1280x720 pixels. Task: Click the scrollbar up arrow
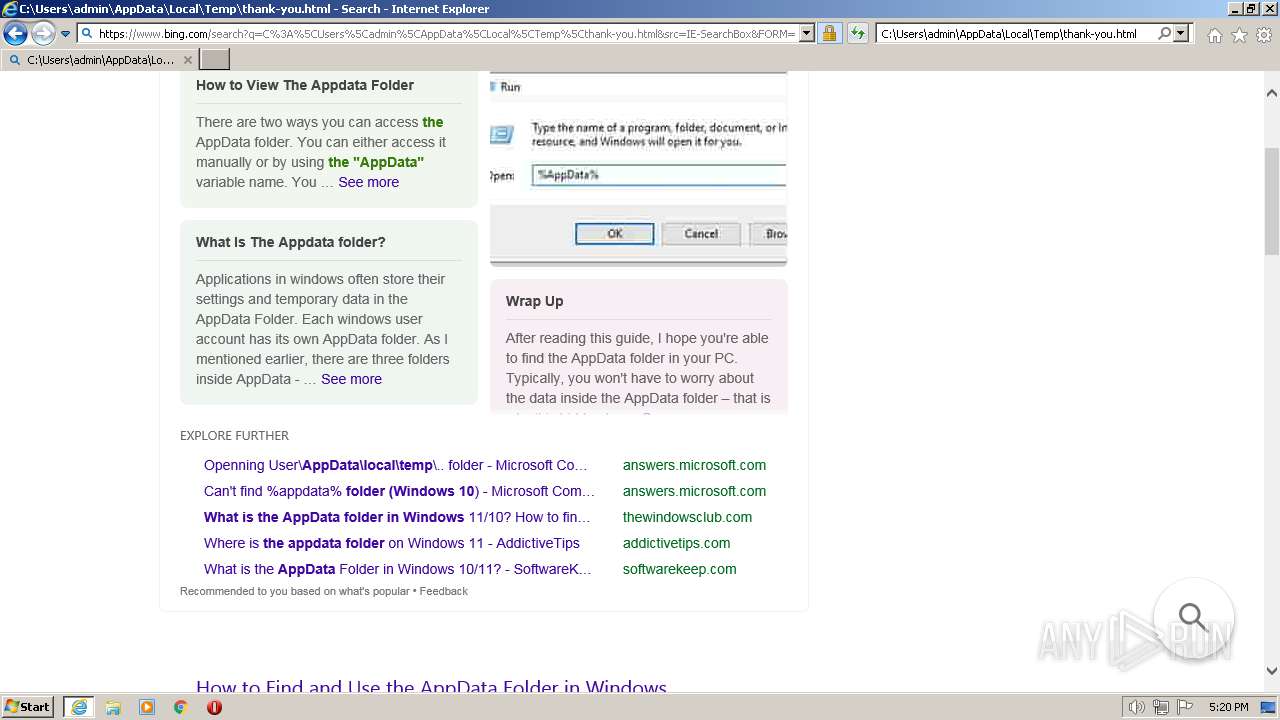click(1272, 93)
